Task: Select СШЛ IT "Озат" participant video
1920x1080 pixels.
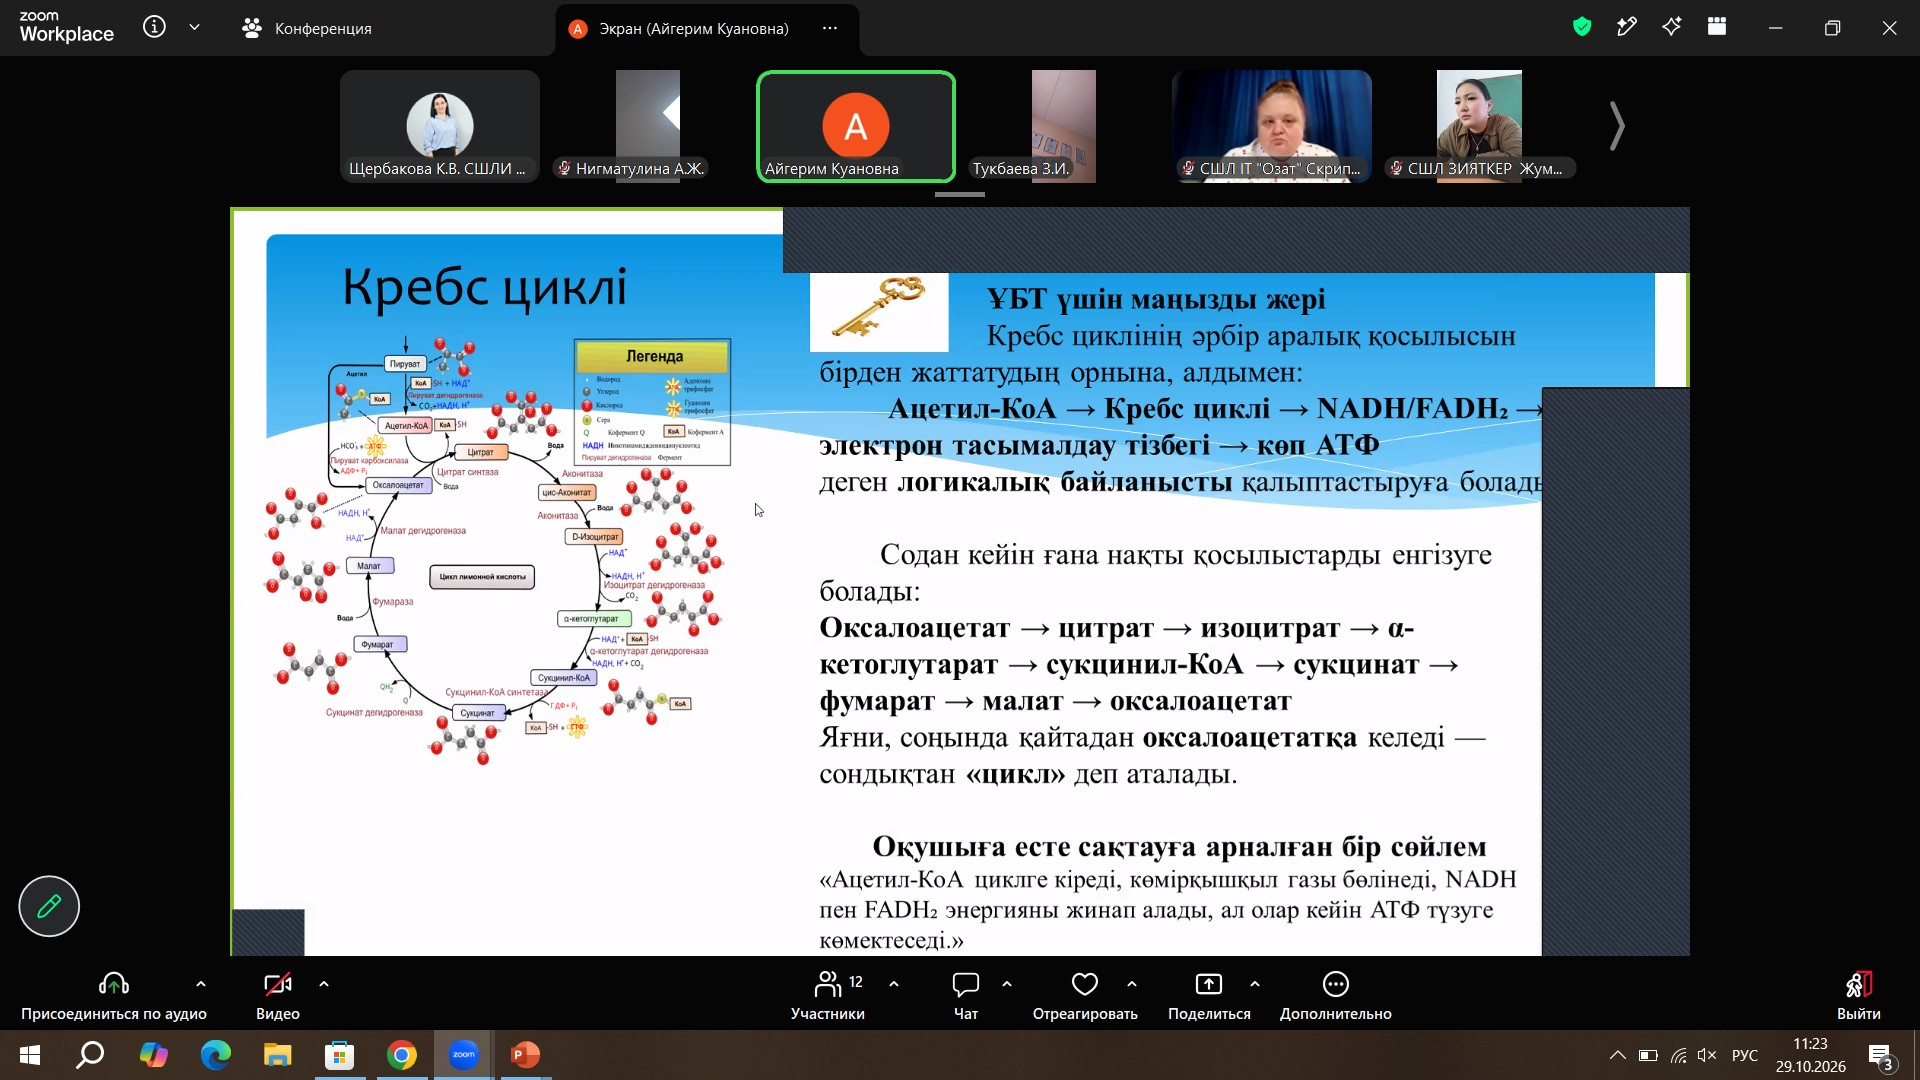Action: pyautogui.click(x=1272, y=126)
